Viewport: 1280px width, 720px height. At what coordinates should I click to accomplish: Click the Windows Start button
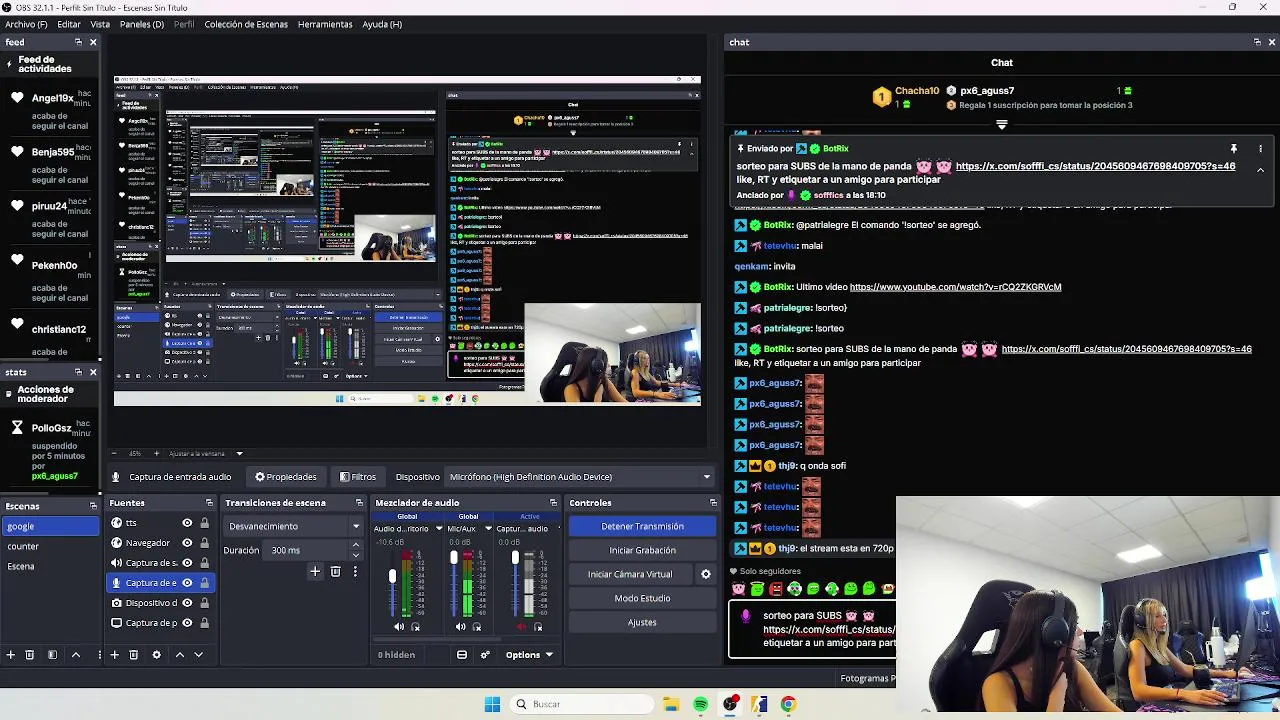point(492,704)
